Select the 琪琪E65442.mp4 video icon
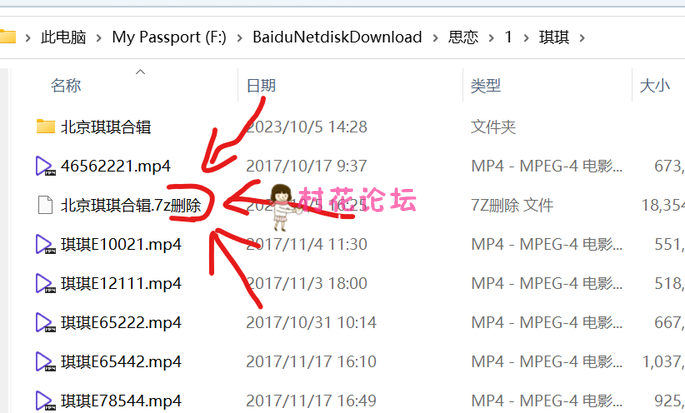The image size is (685, 413). [45, 361]
